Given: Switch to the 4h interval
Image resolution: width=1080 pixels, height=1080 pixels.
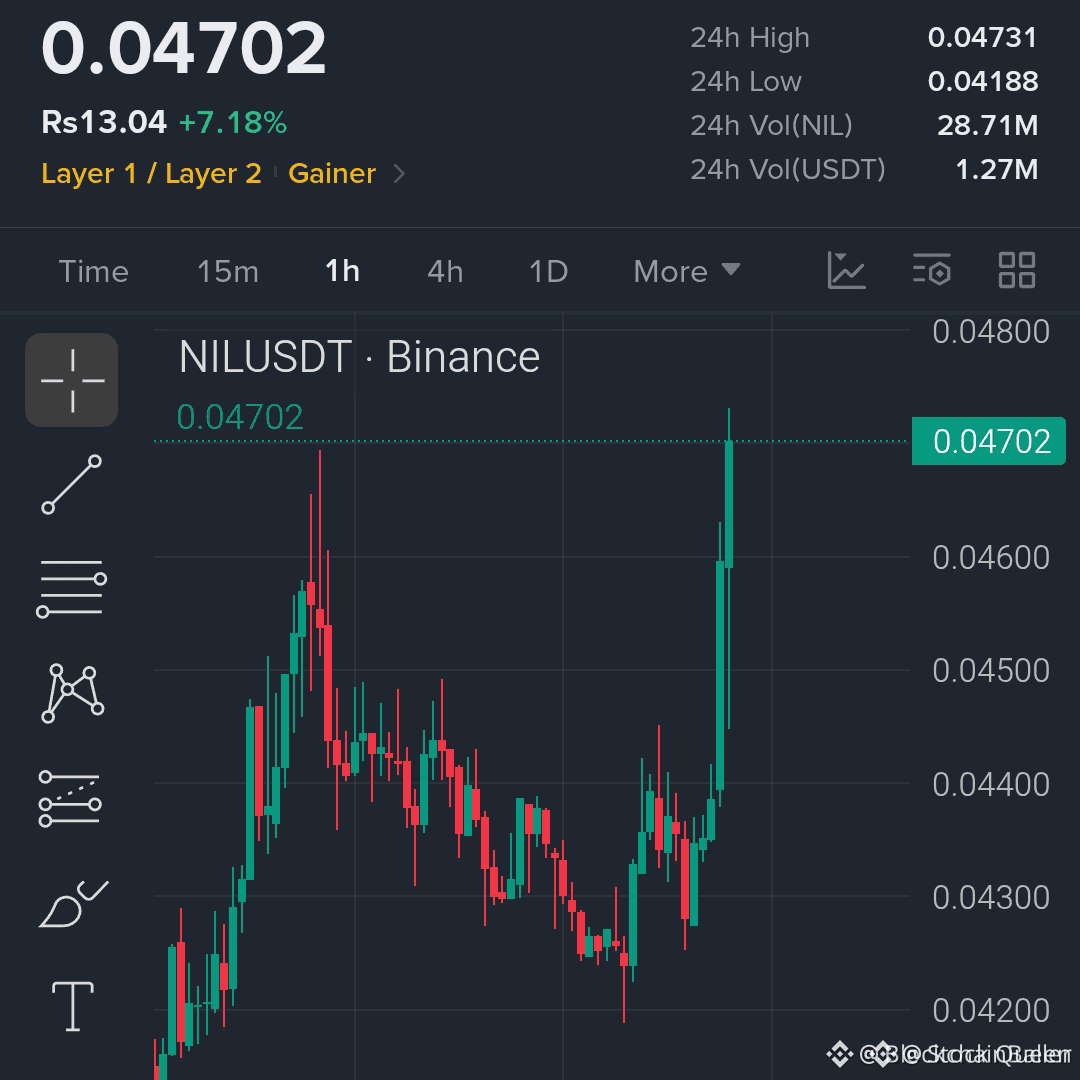Looking at the screenshot, I should (x=445, y=271).
